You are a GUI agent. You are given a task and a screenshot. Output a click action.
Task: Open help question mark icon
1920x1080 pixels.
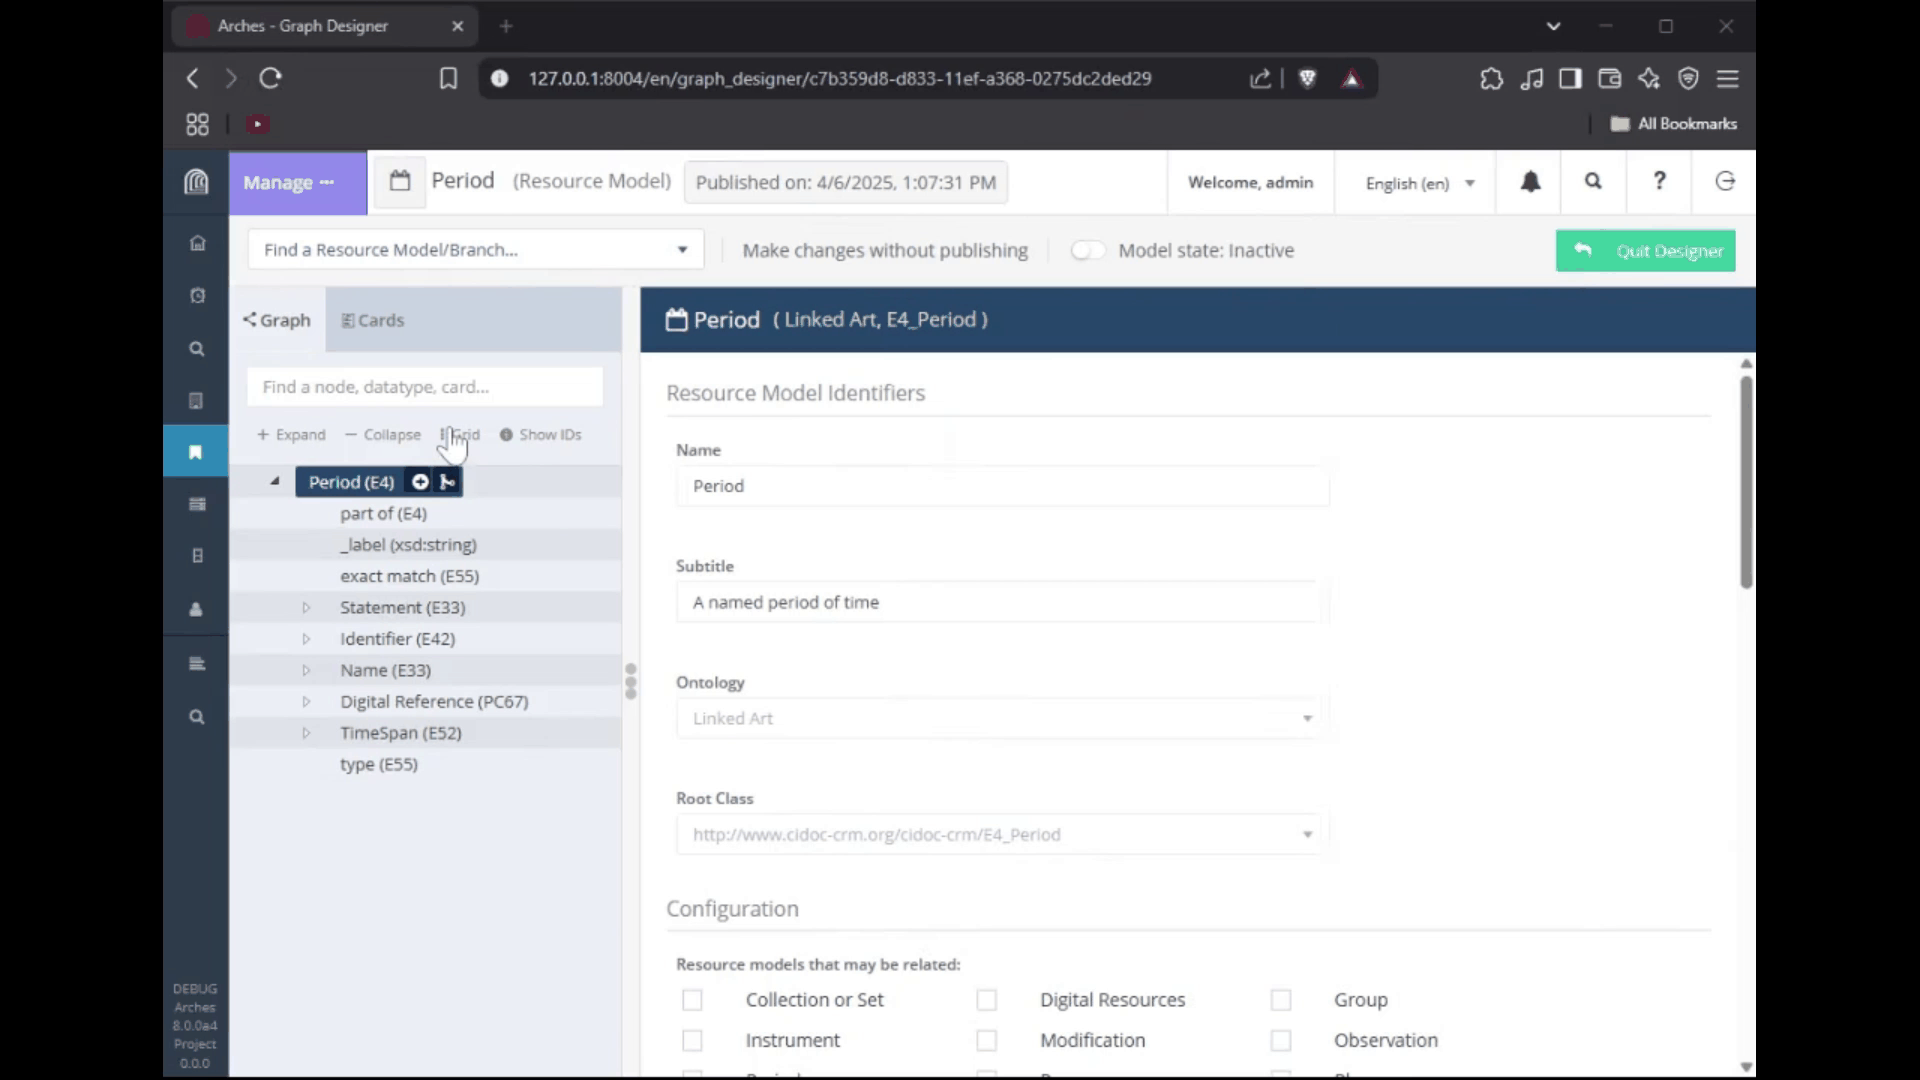tap(1659, 181)
